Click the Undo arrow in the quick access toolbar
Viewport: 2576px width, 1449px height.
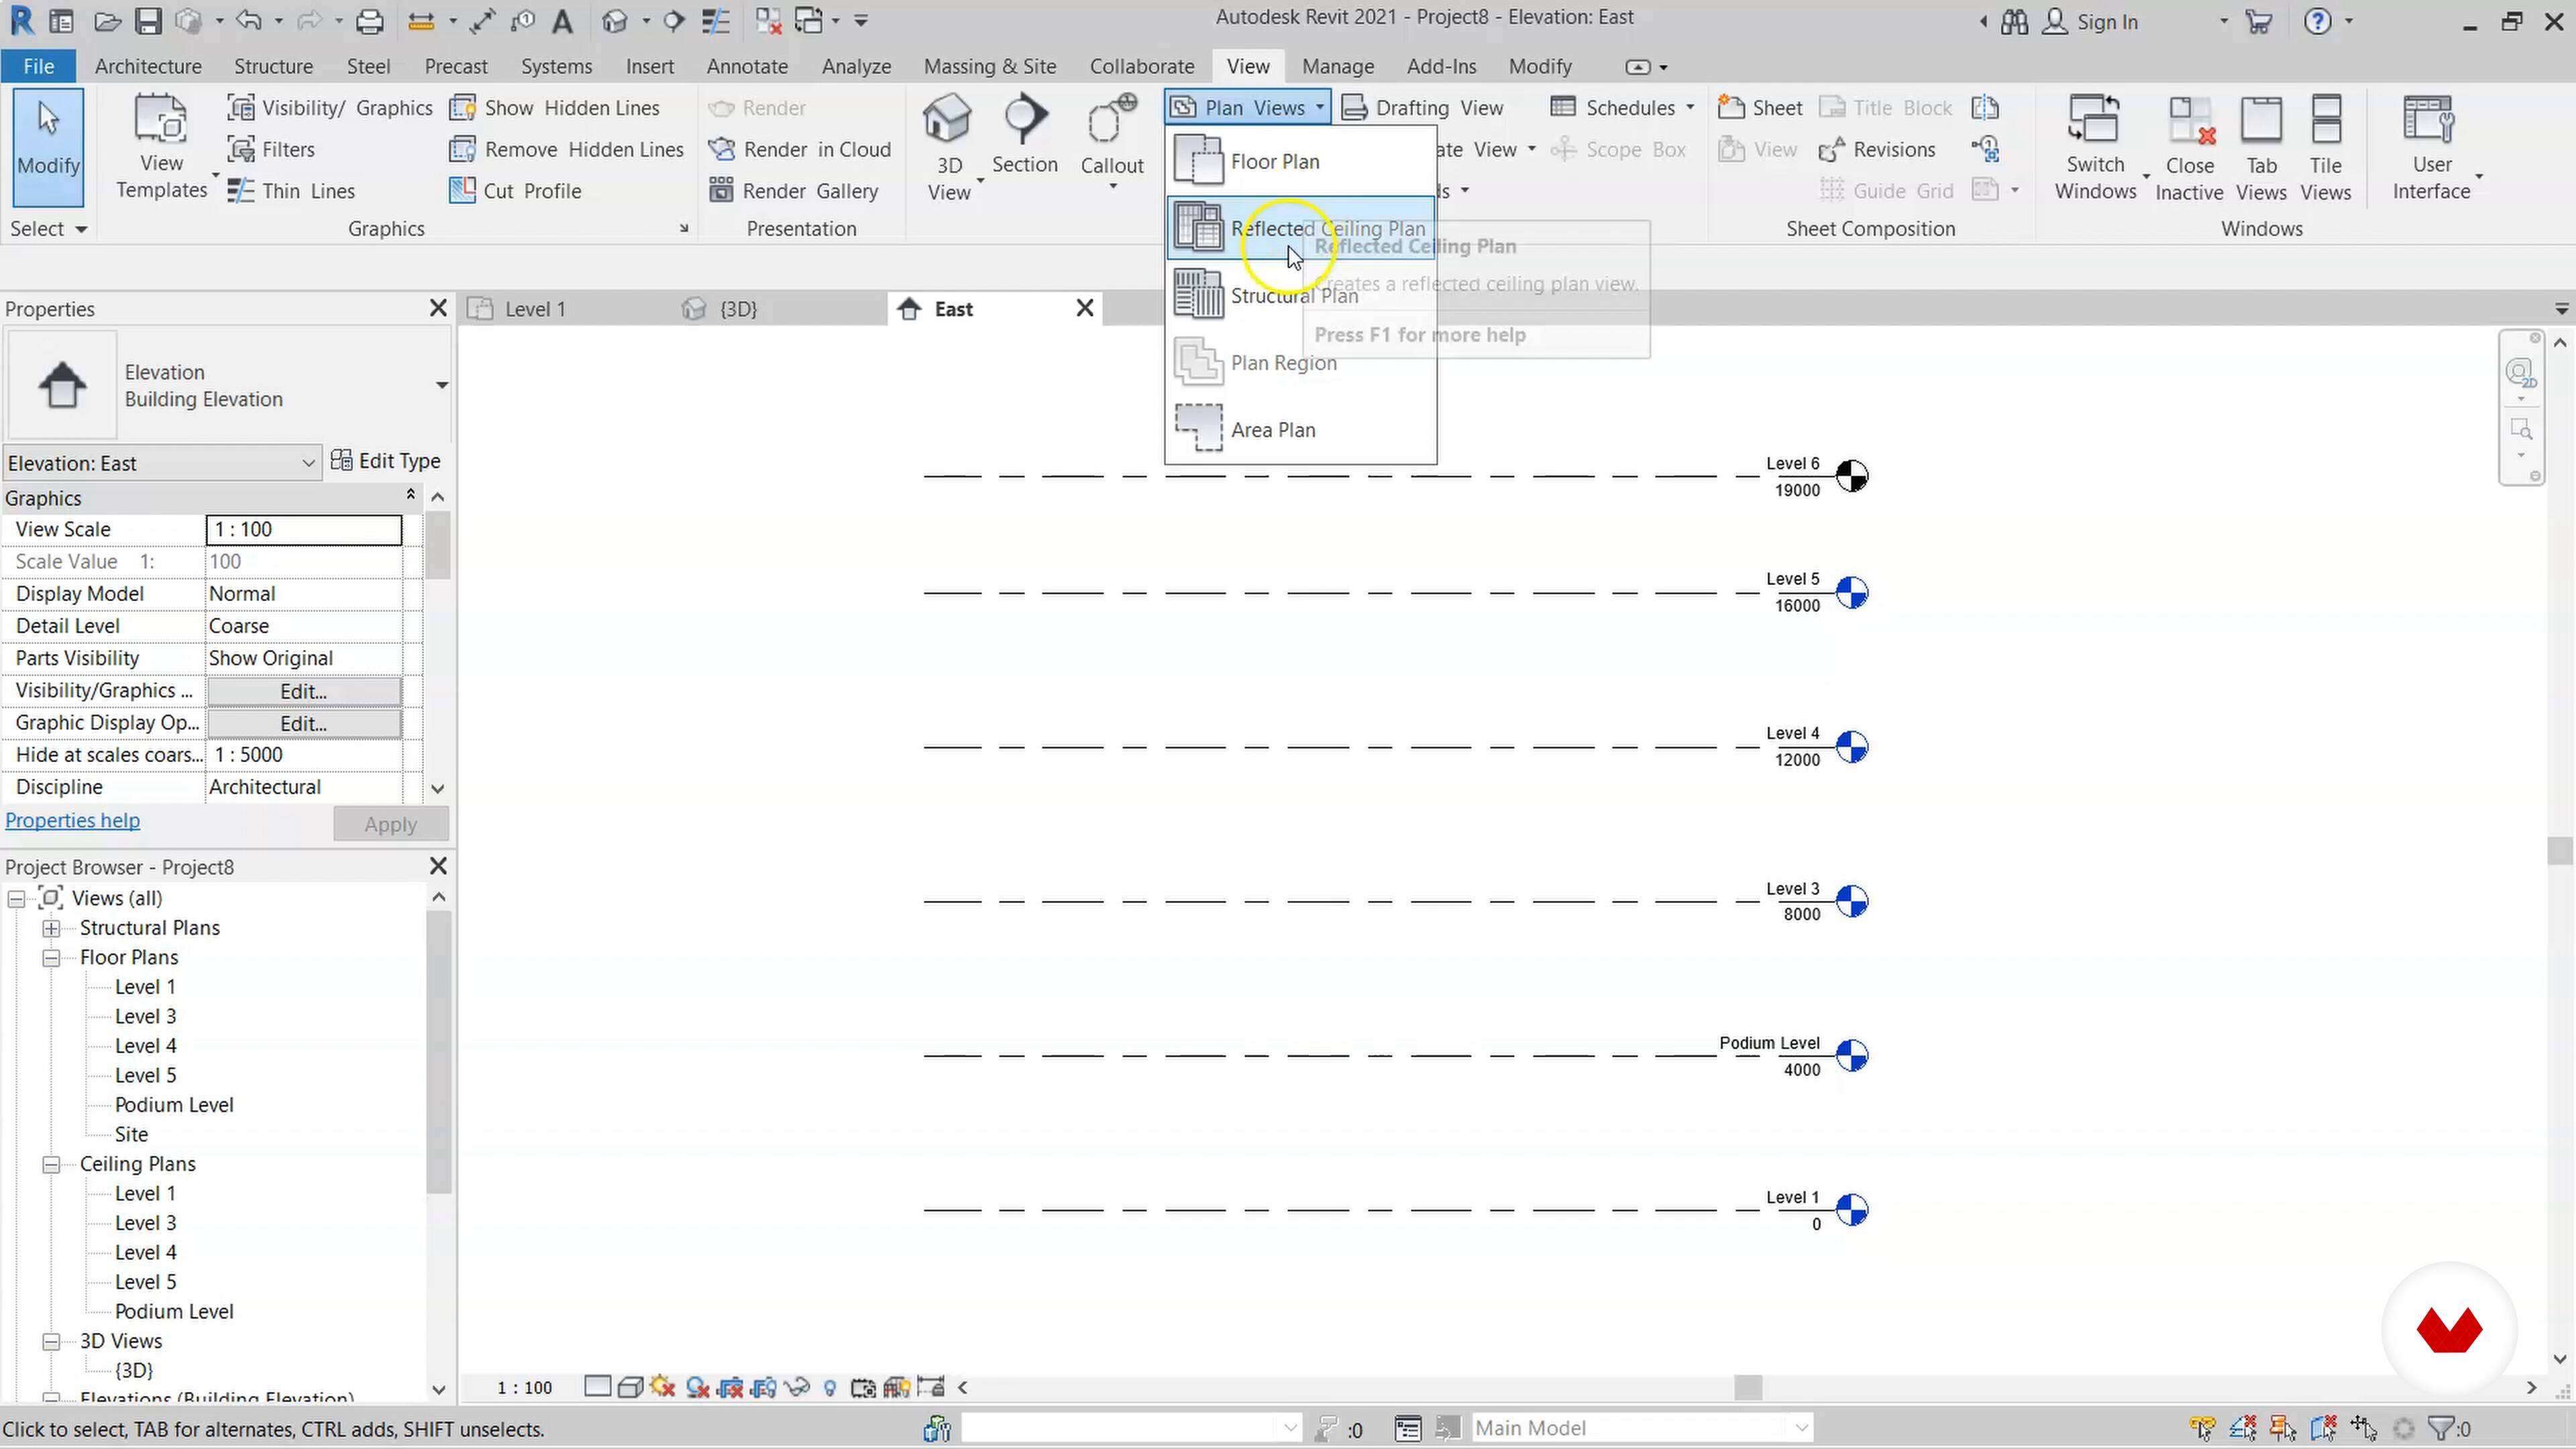[x=248, y=21]
